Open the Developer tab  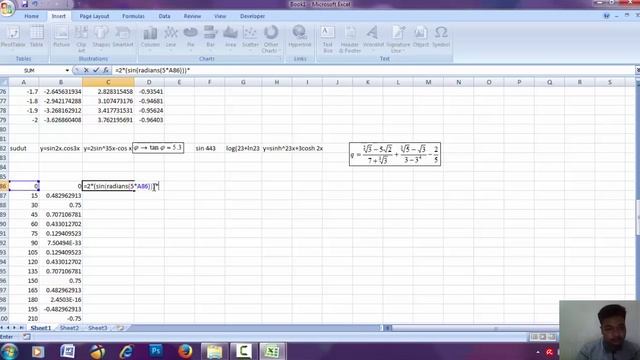pos(252,16)
